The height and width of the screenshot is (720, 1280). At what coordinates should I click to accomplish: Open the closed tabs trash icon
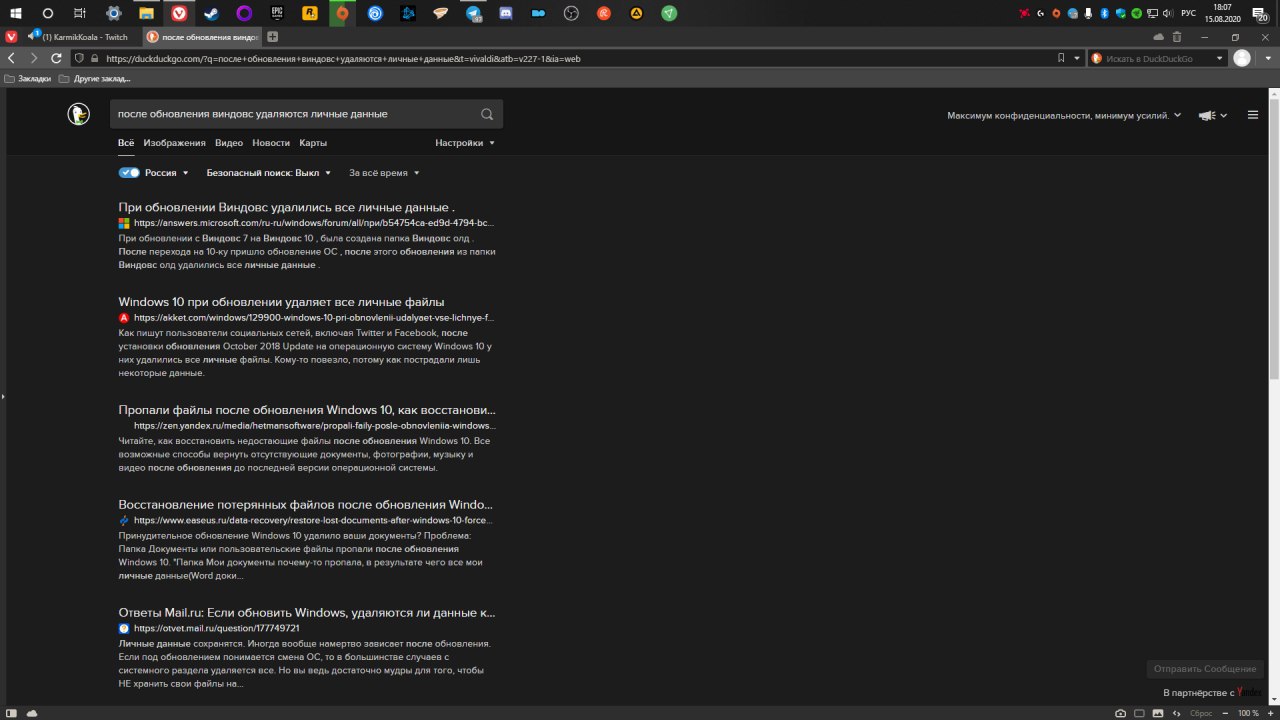pos(1177,37)
